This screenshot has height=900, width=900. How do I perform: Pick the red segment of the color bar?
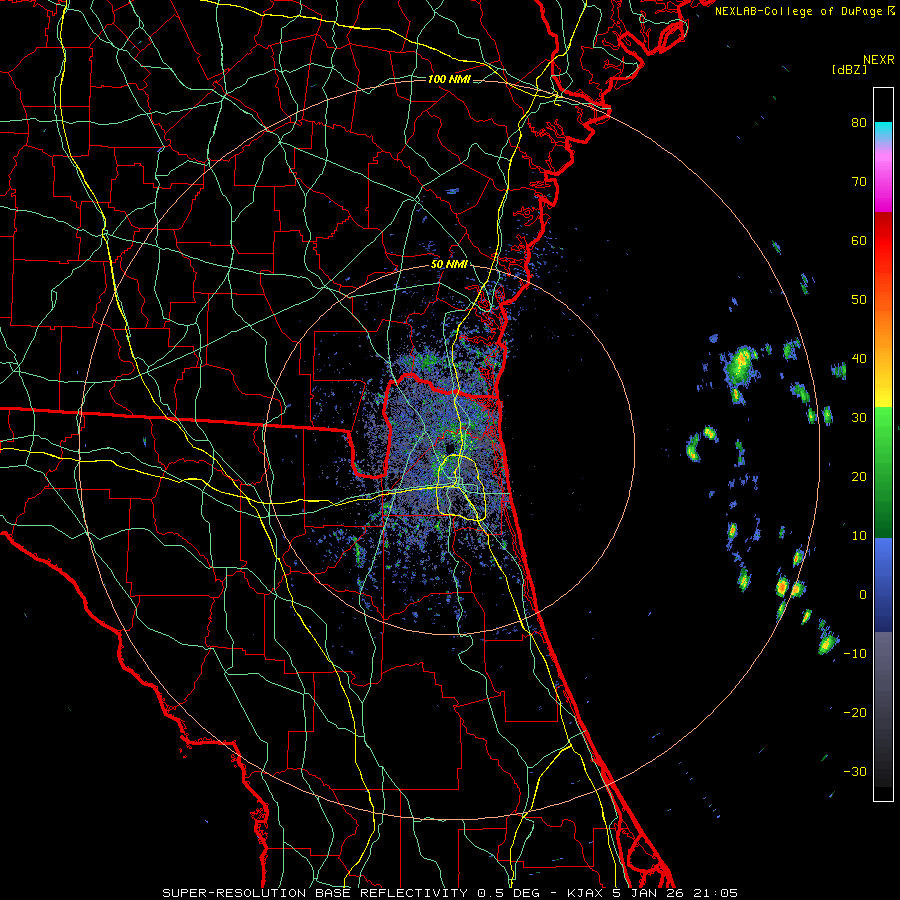coord(883,241)
